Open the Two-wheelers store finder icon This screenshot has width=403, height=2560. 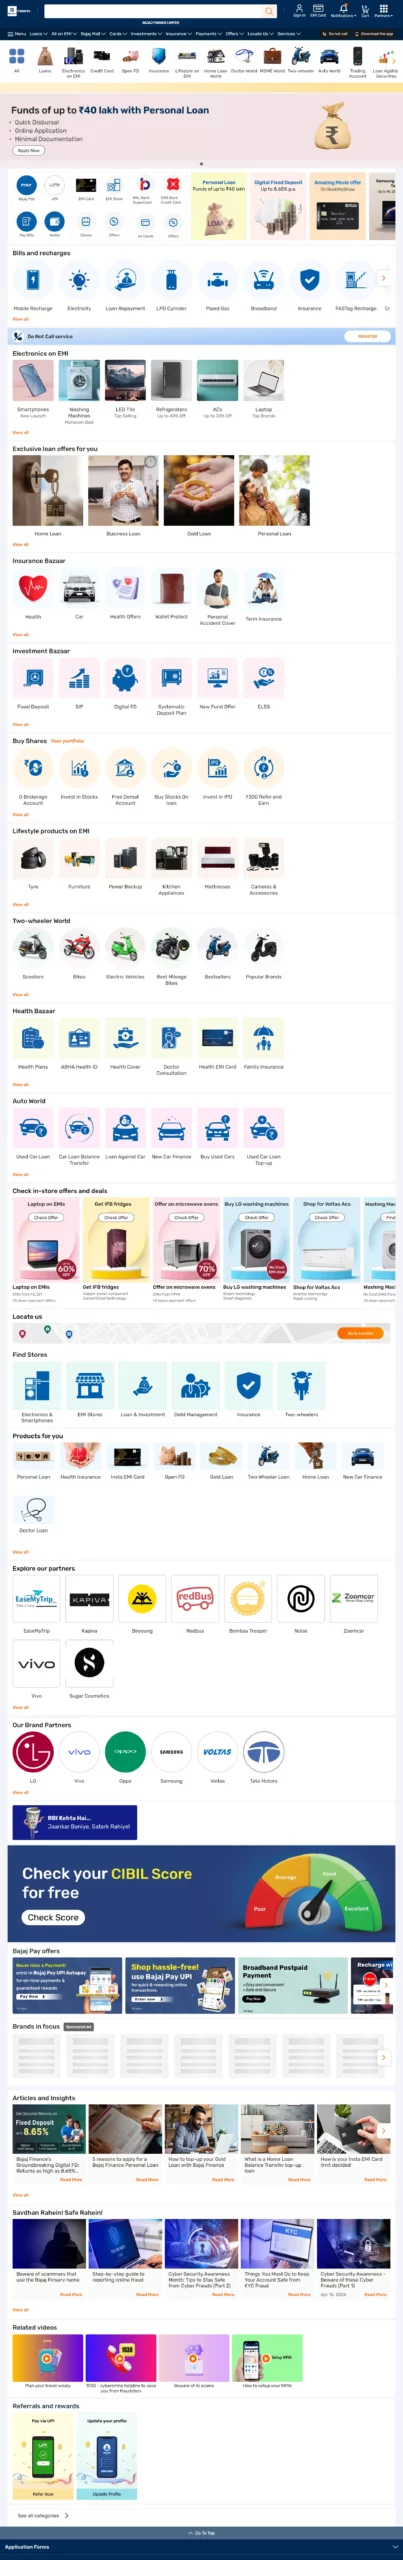coord(301,1385)
